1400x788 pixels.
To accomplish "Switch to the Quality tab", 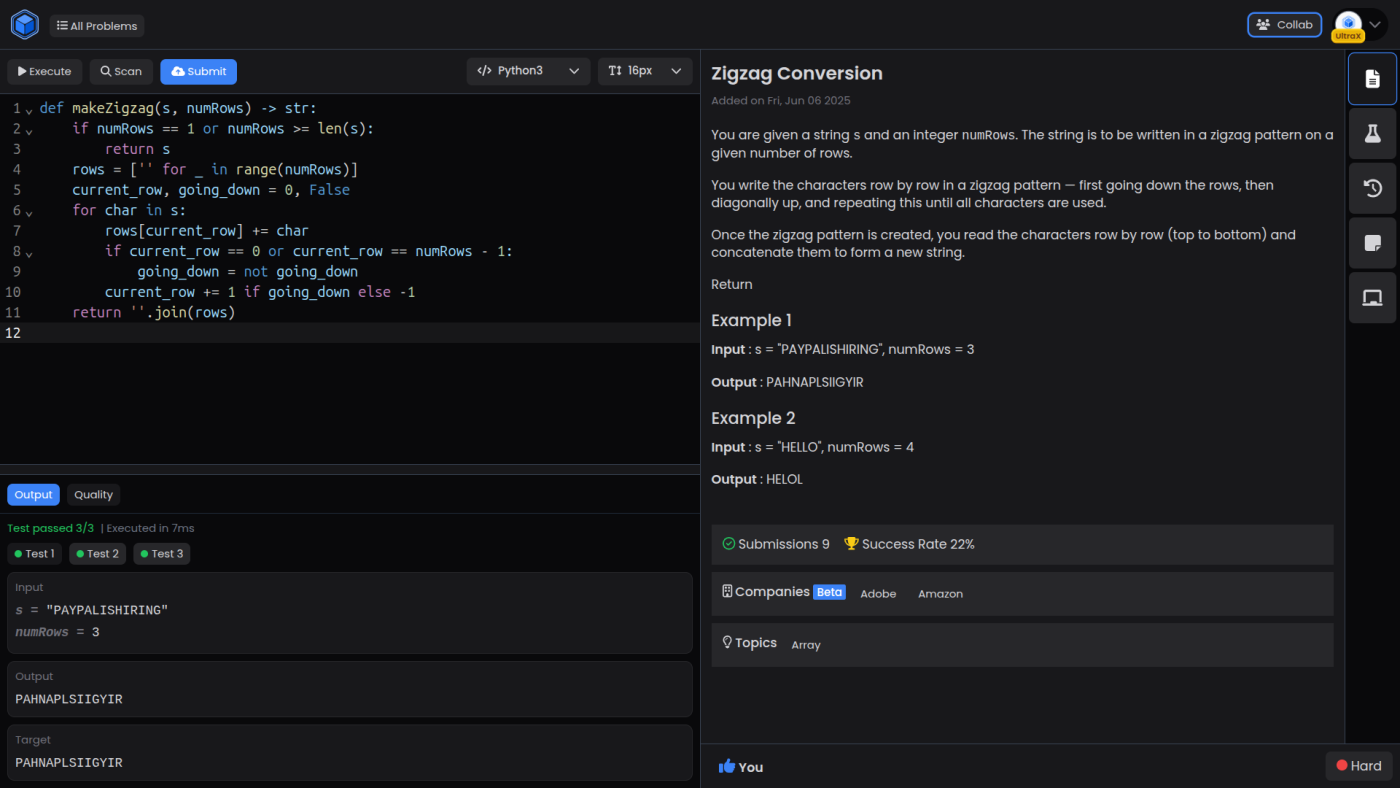I will click(x=93, y=495).
